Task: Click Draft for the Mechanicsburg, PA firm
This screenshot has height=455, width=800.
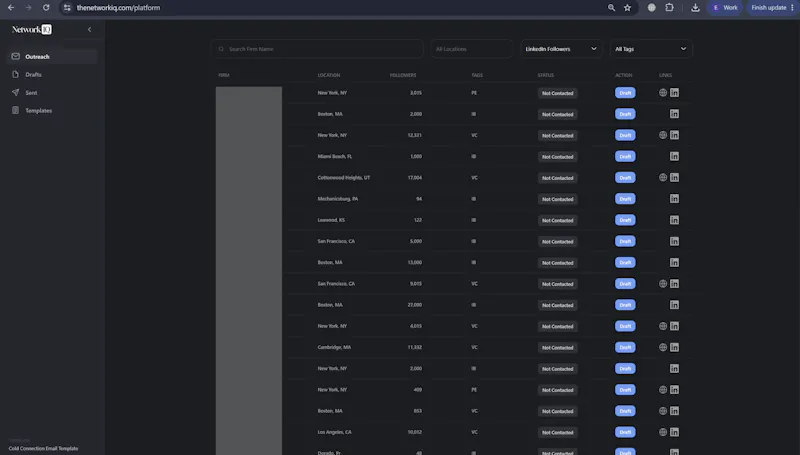Action: 625,199
